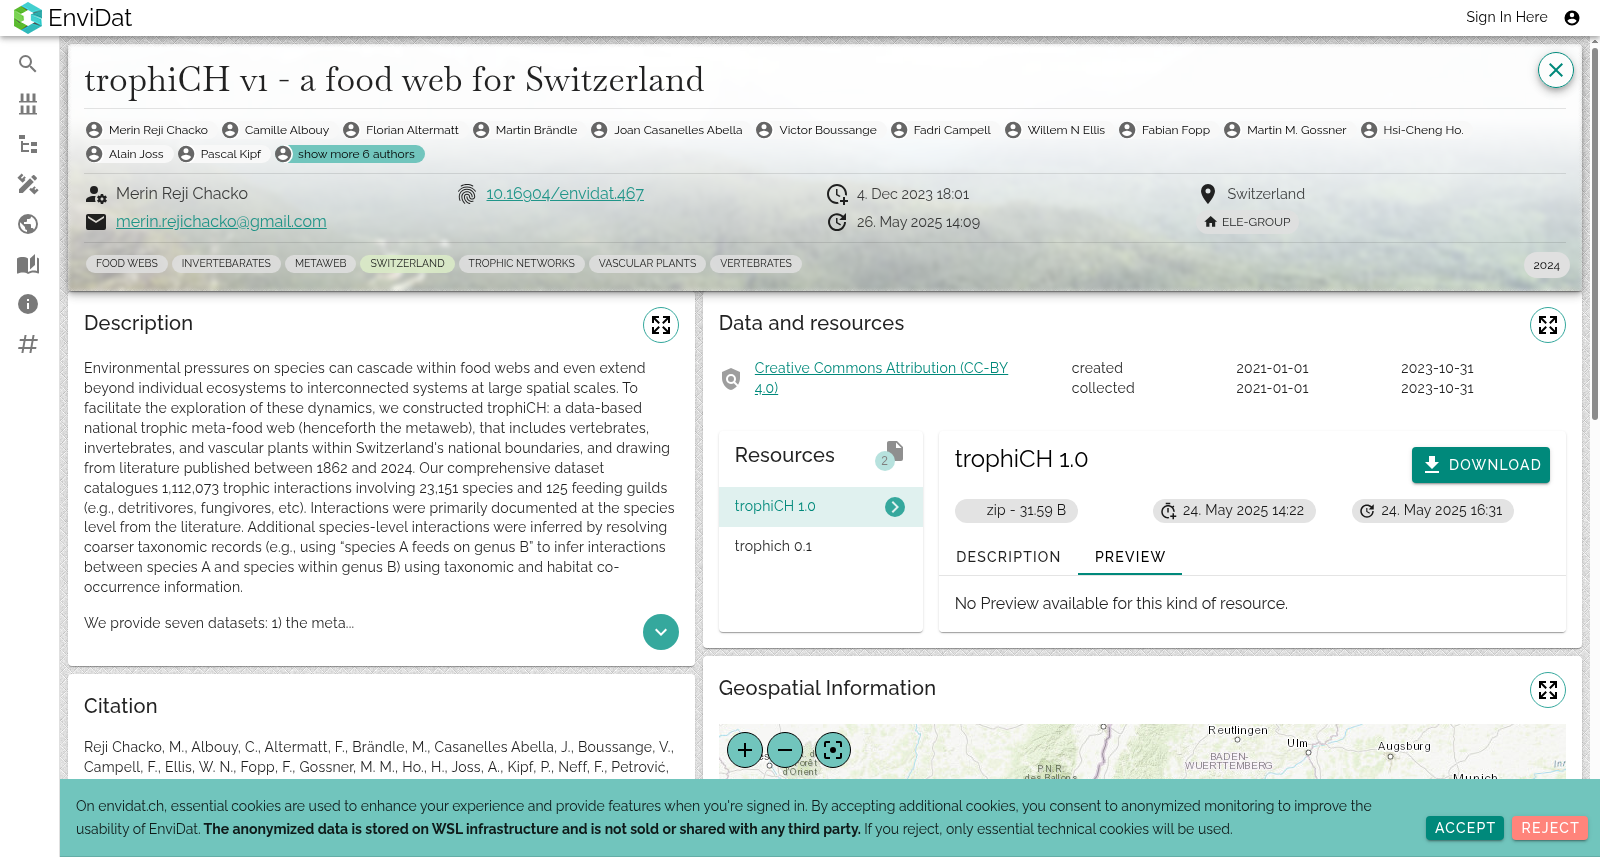
Task: Click the 2024 year chip
Action: click(1546, 265)
